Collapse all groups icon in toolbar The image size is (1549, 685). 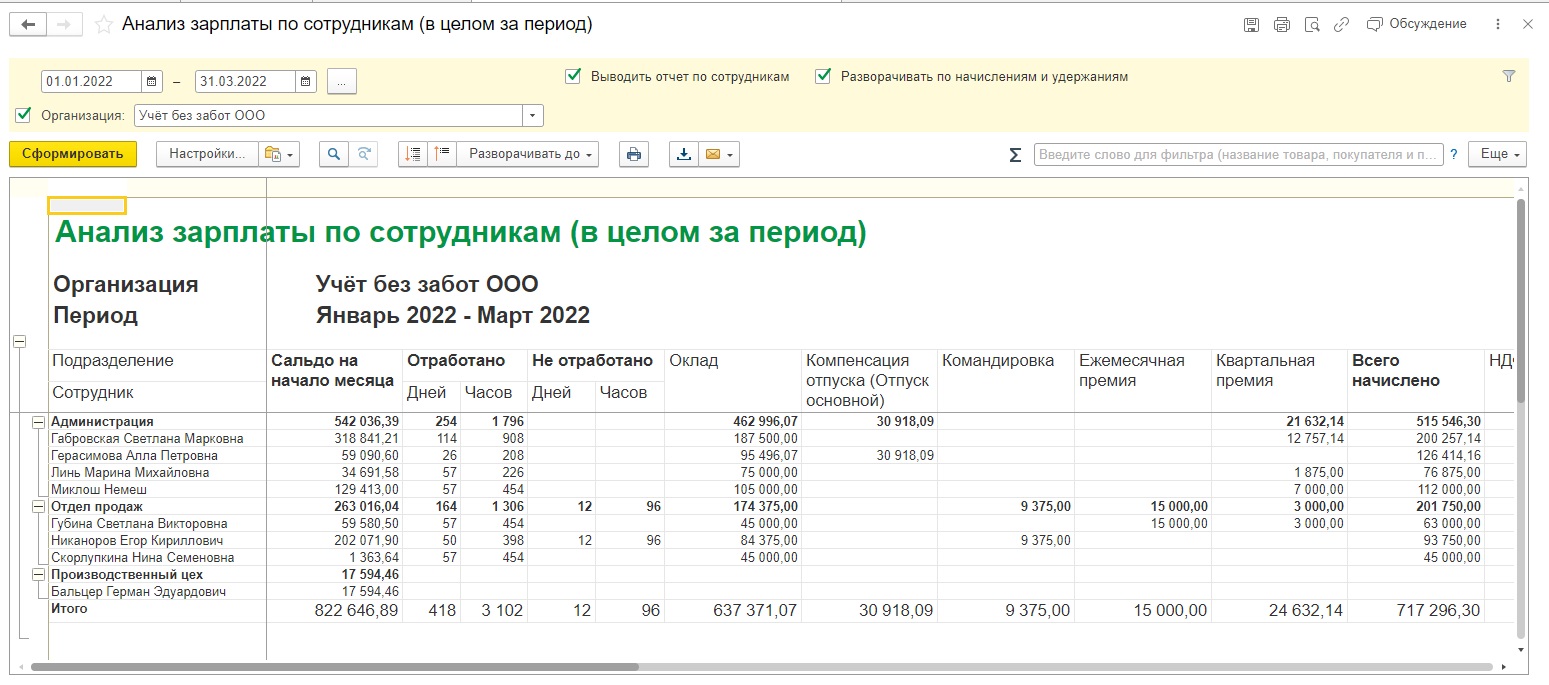pyautogui.click(x=413, y=154)
